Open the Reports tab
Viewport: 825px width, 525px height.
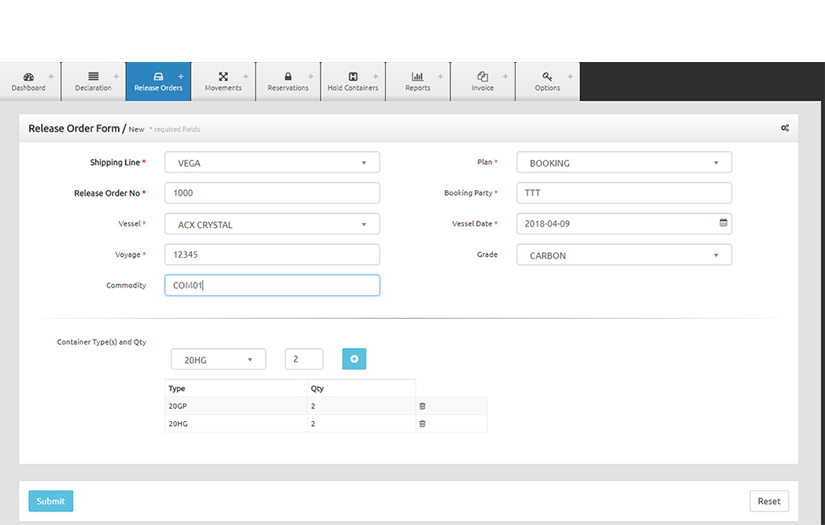[418, 82]
